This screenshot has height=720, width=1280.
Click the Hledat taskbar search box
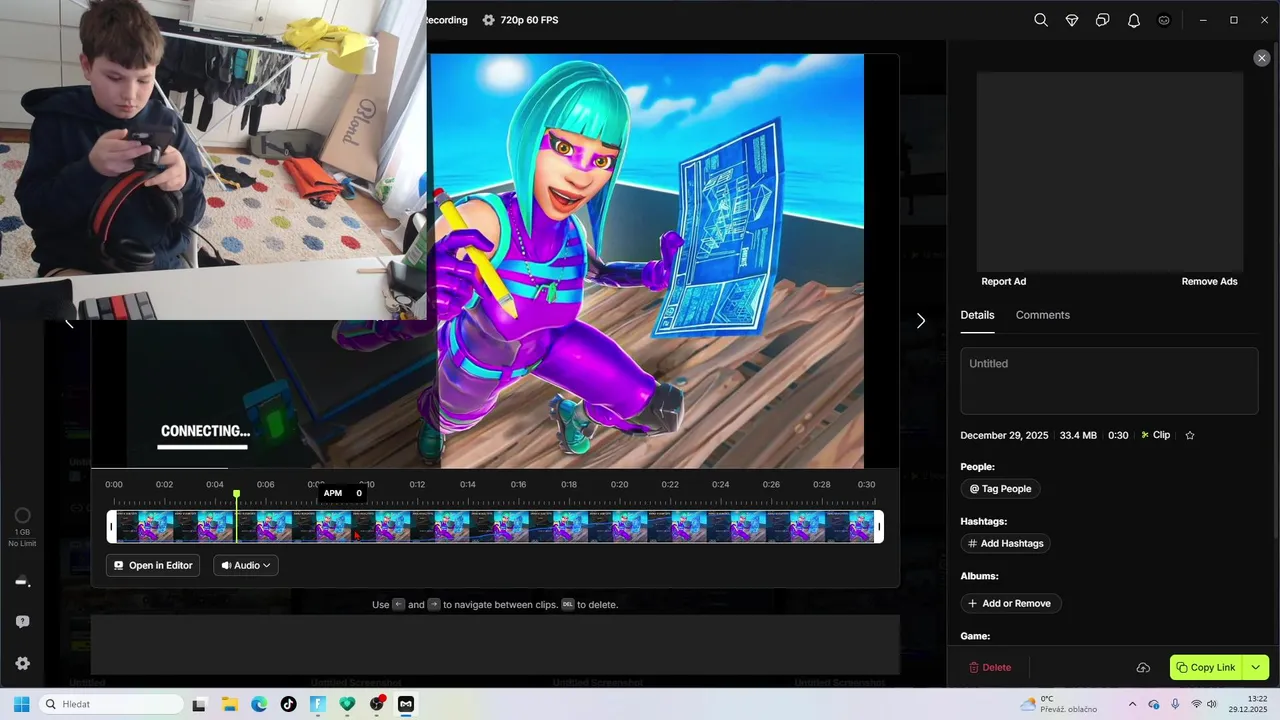(111, 704)
